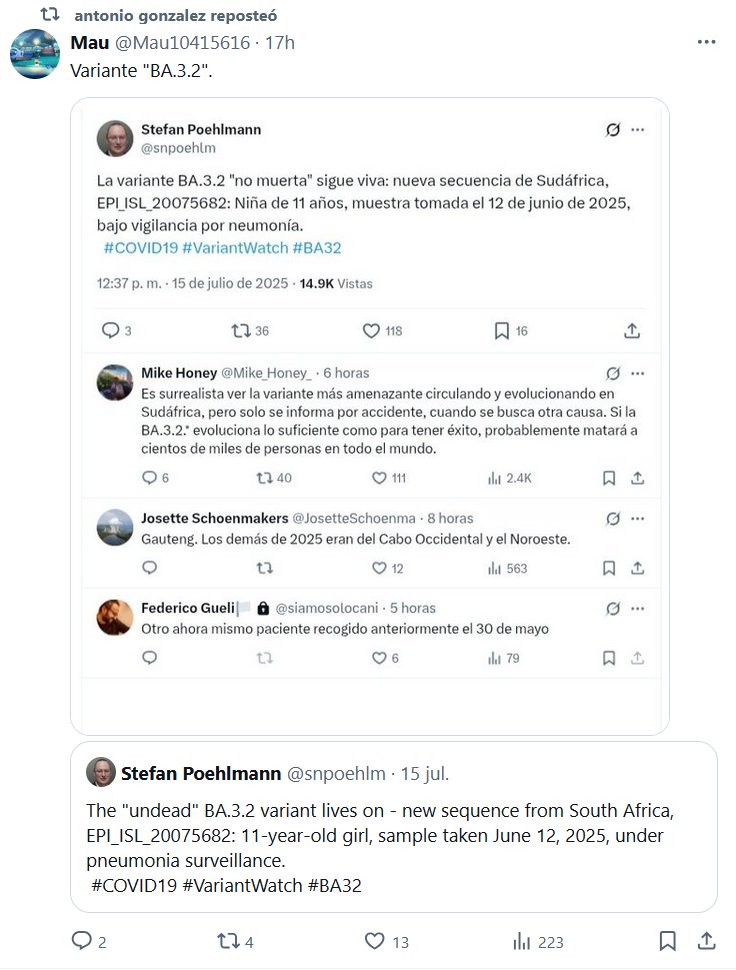Open more options menu for Mau's tweet

pos(706,42)
